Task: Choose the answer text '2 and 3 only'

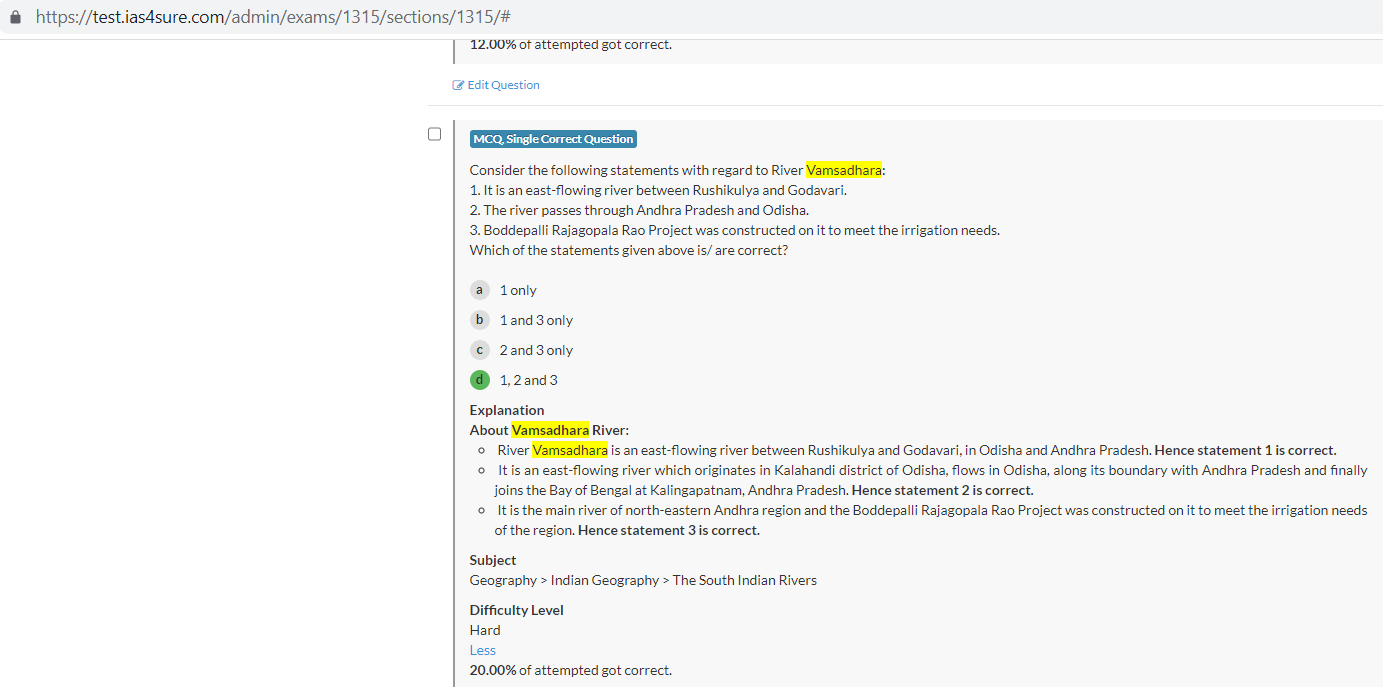Action: 536,350
